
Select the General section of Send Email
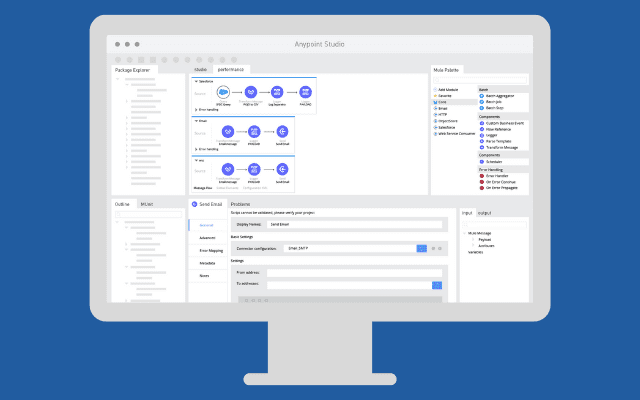coord(207,225)
